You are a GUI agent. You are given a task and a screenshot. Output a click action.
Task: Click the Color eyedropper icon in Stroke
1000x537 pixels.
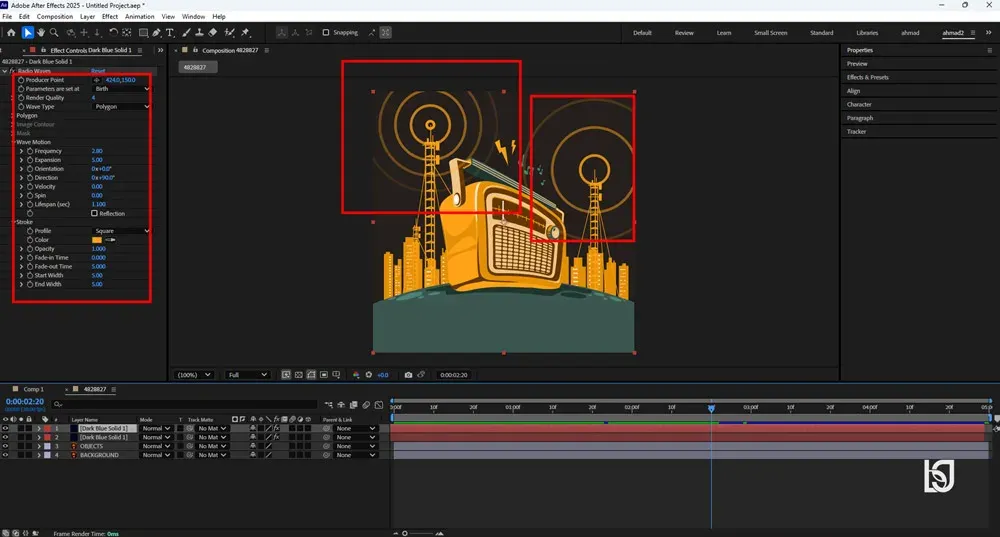[110, 240]
